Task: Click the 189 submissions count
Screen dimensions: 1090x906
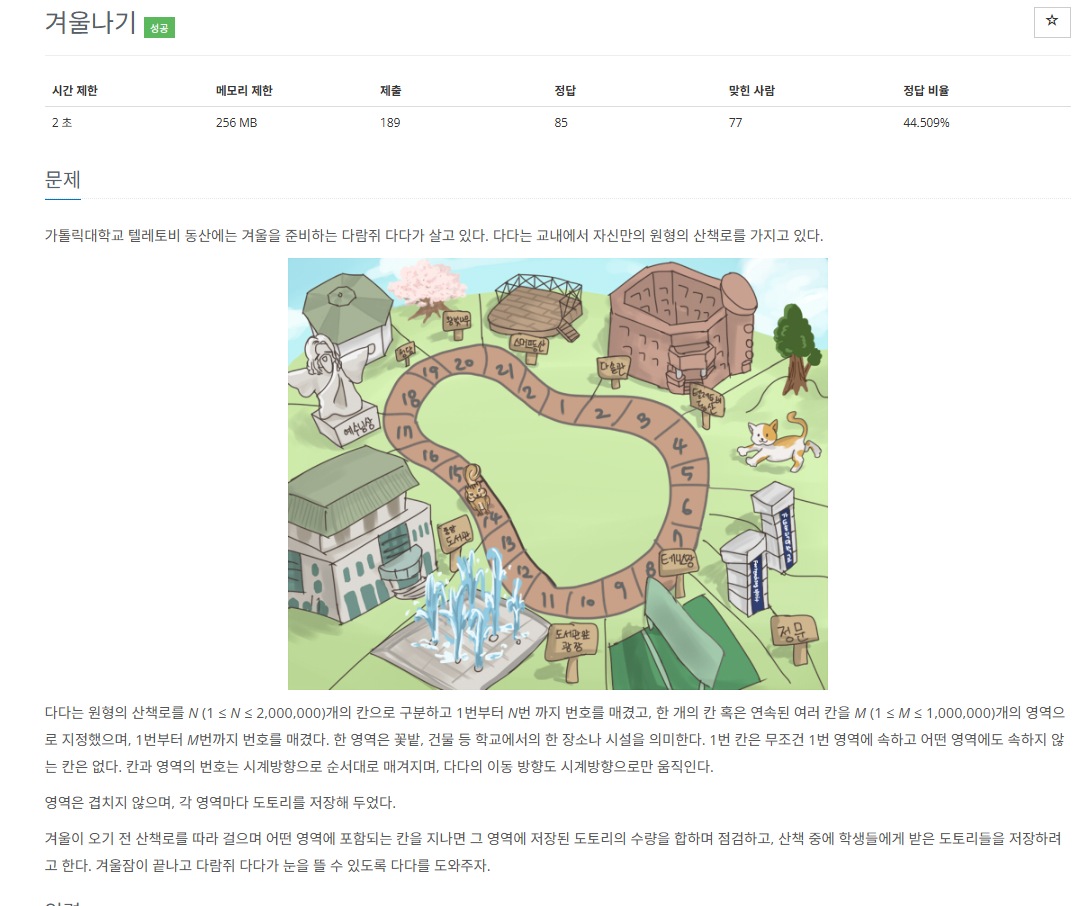Action: point(390,122)
